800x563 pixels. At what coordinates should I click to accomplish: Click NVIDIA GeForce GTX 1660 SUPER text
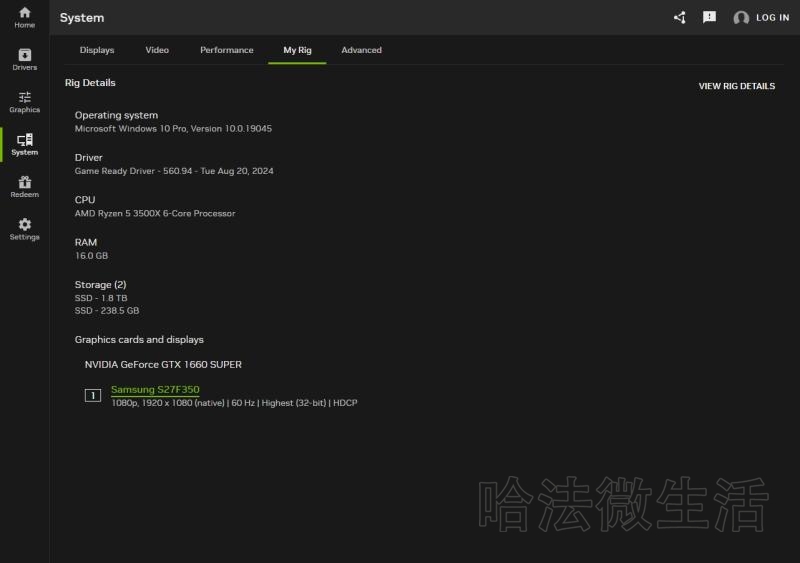coord(163,364)
